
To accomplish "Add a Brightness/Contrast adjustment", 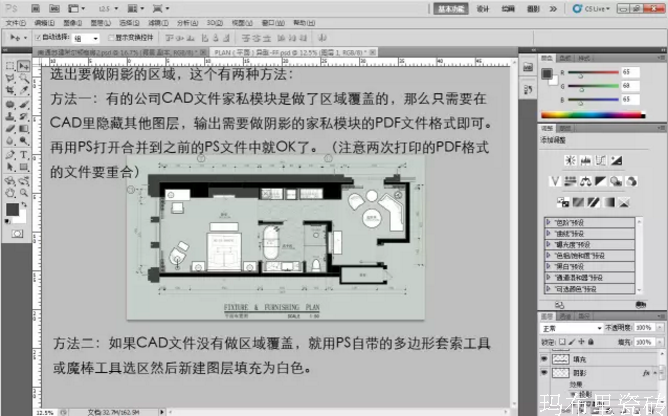I will click(570, 160).
